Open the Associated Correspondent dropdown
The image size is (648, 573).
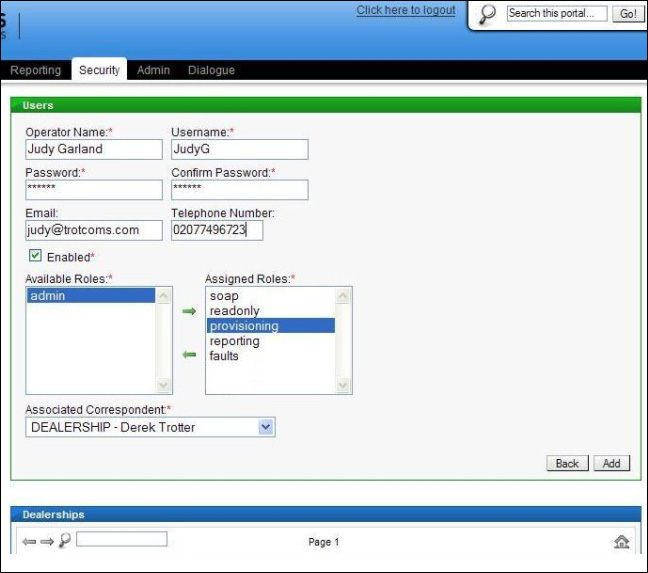click(x=265, y=427)
